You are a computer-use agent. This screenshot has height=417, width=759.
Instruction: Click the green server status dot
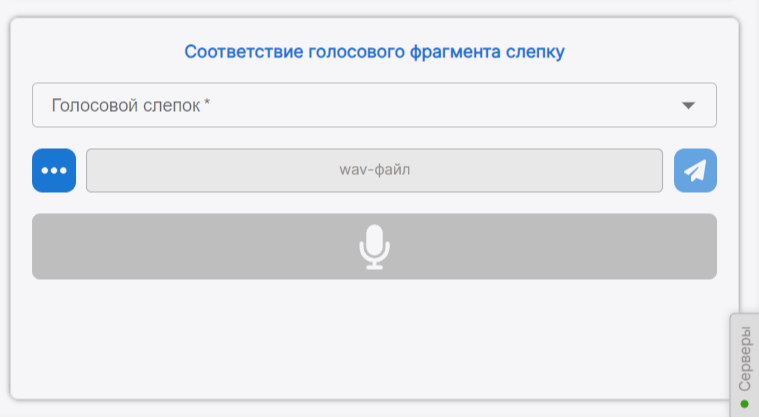click(744, 404)
